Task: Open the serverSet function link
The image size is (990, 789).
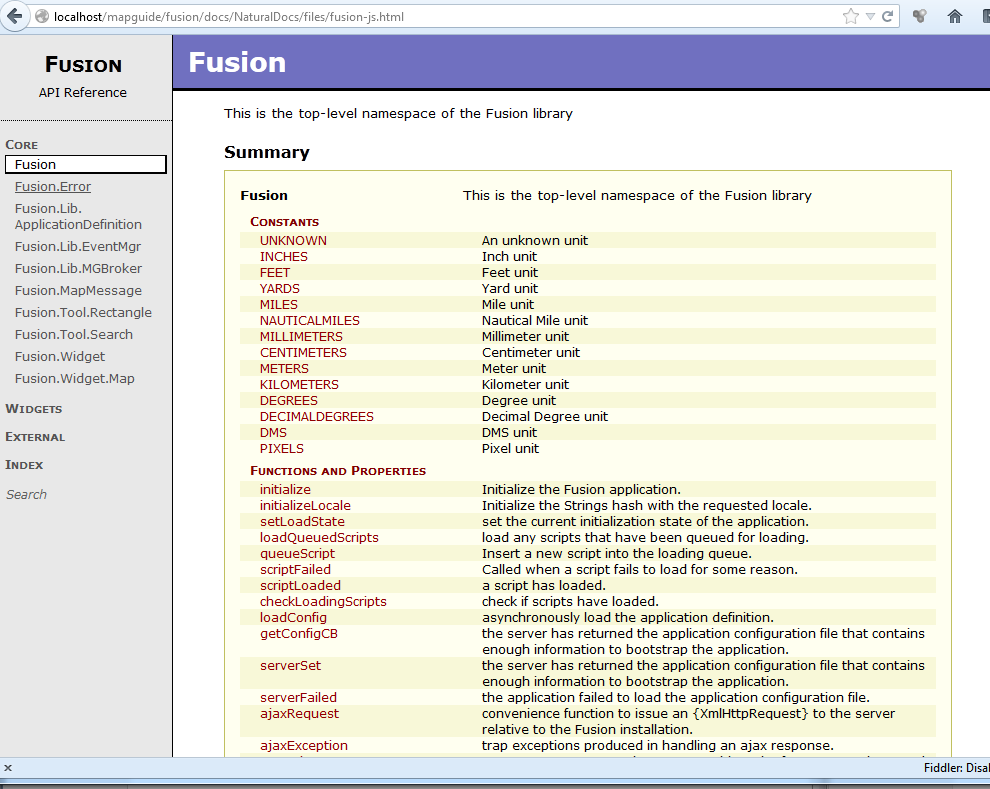Action: (290, 665)
